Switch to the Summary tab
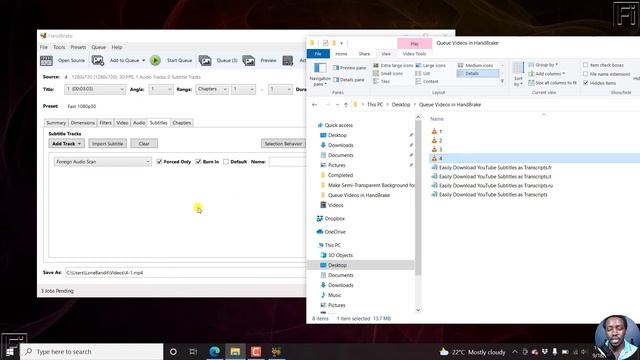The image size is (640, 360). tap(56, 123)
